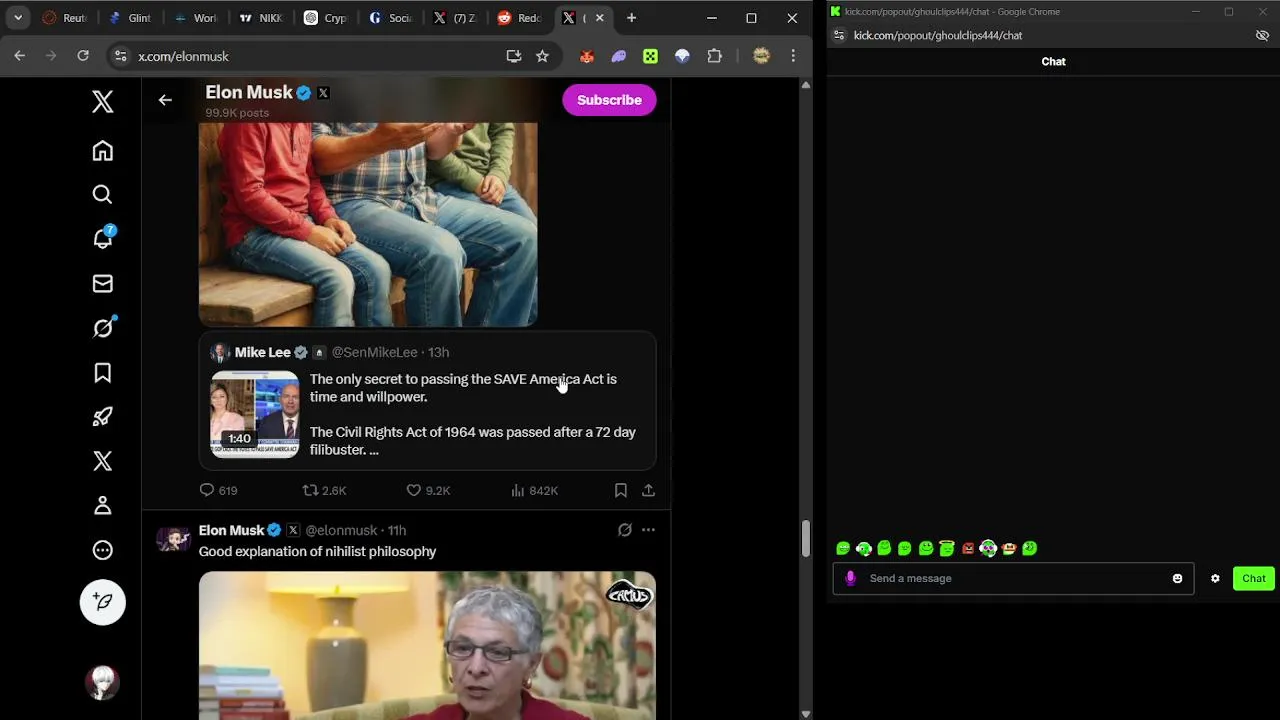Click Elon Musk verified badge in header
The image size is (1280, 720).
click(304, 93)
